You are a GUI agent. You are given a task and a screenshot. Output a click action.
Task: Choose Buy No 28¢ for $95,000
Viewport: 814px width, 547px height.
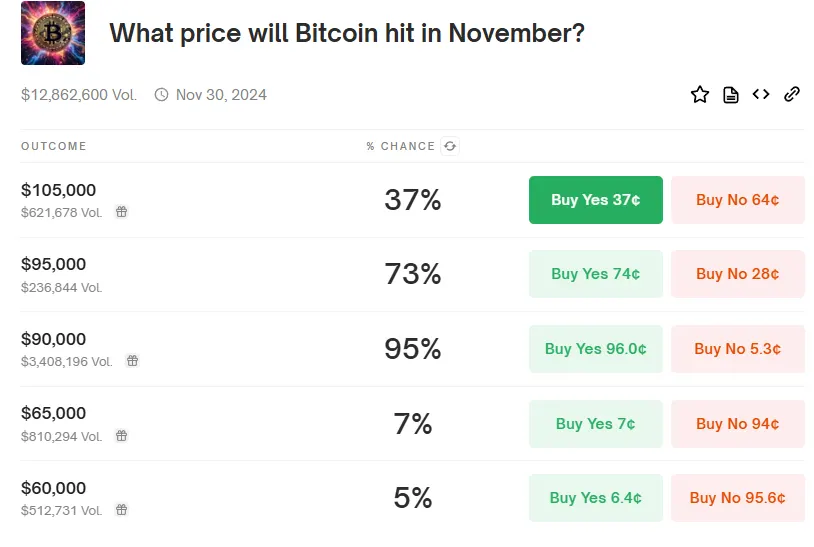[x=737, y=274]
